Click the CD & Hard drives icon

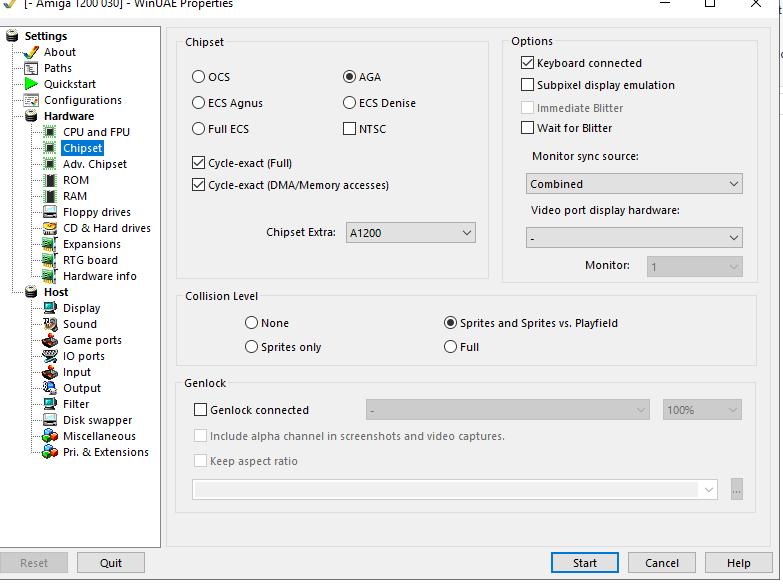[50, 228]
